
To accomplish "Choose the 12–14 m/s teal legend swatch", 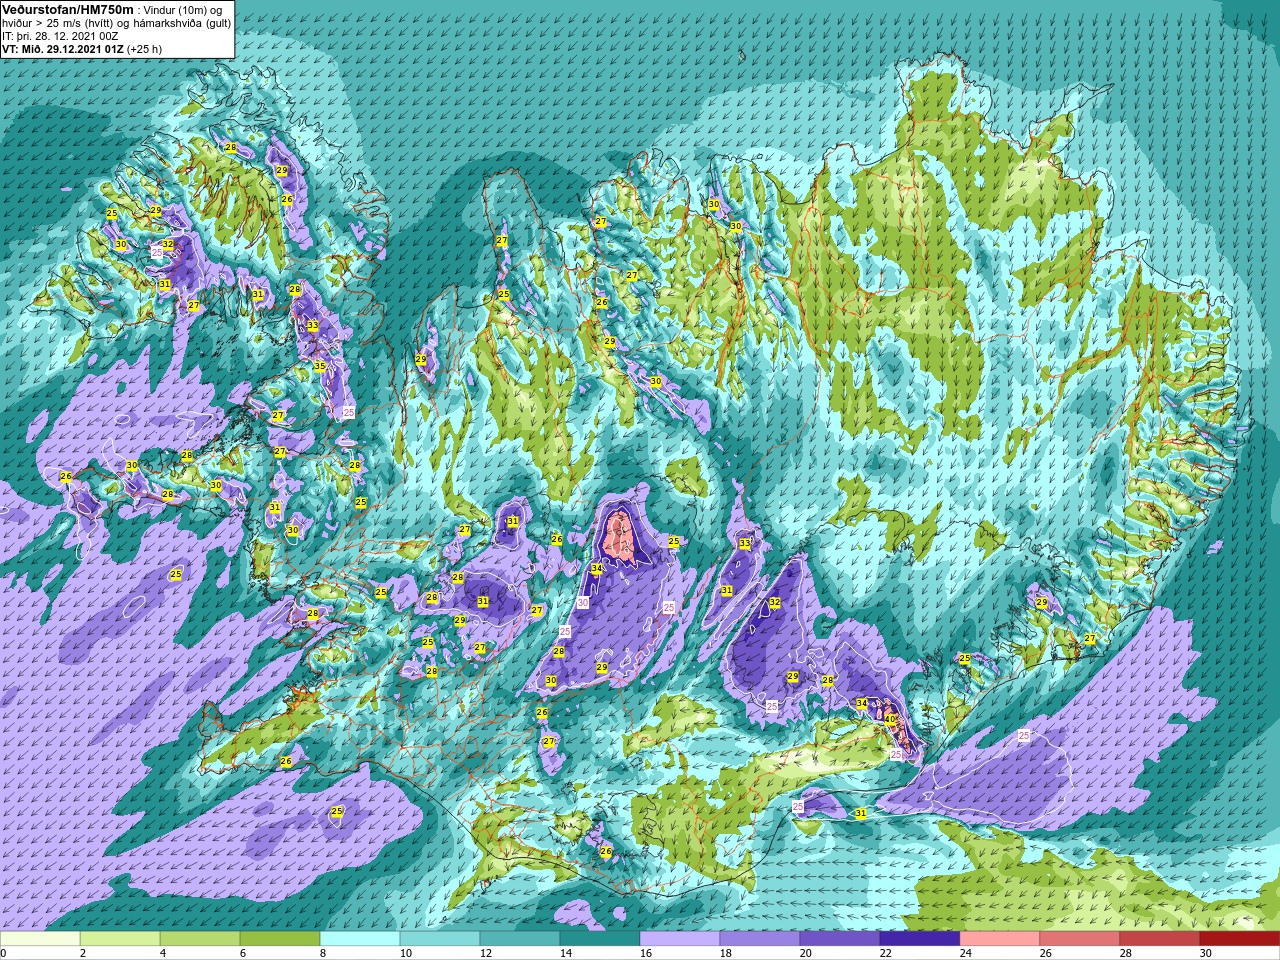I will point(520,939).
